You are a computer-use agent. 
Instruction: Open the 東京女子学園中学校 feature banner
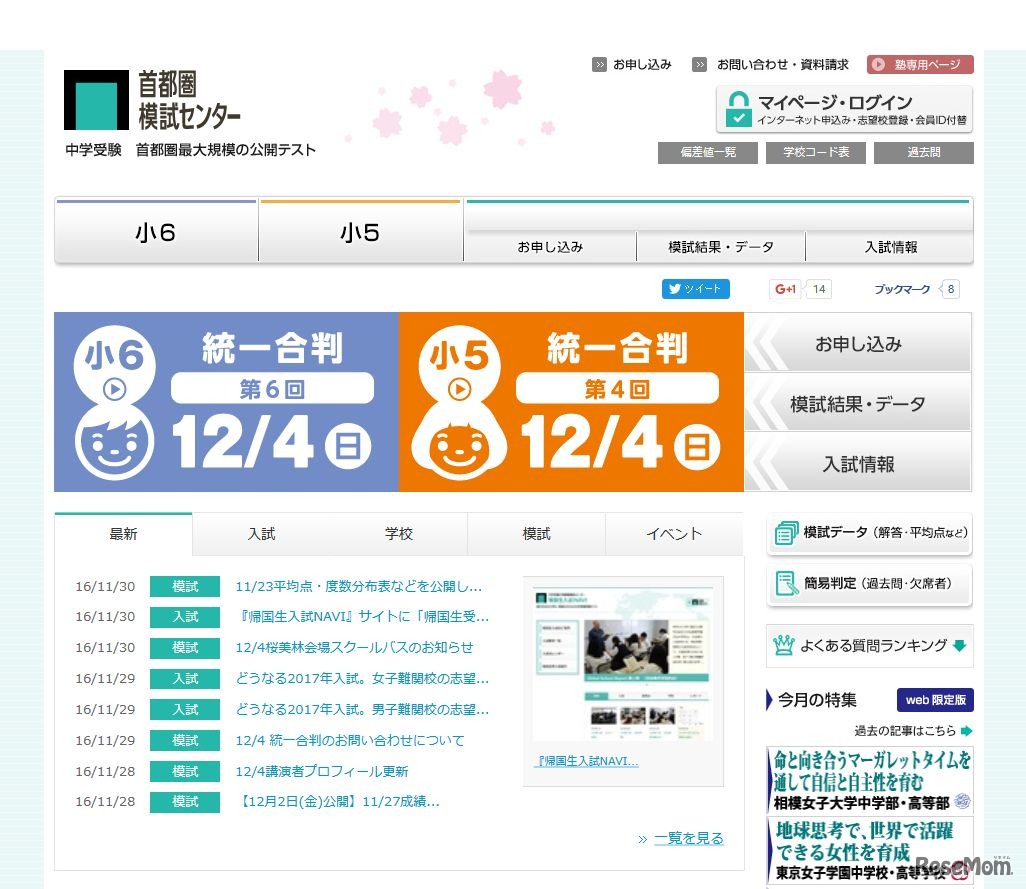tap(870, 850)
